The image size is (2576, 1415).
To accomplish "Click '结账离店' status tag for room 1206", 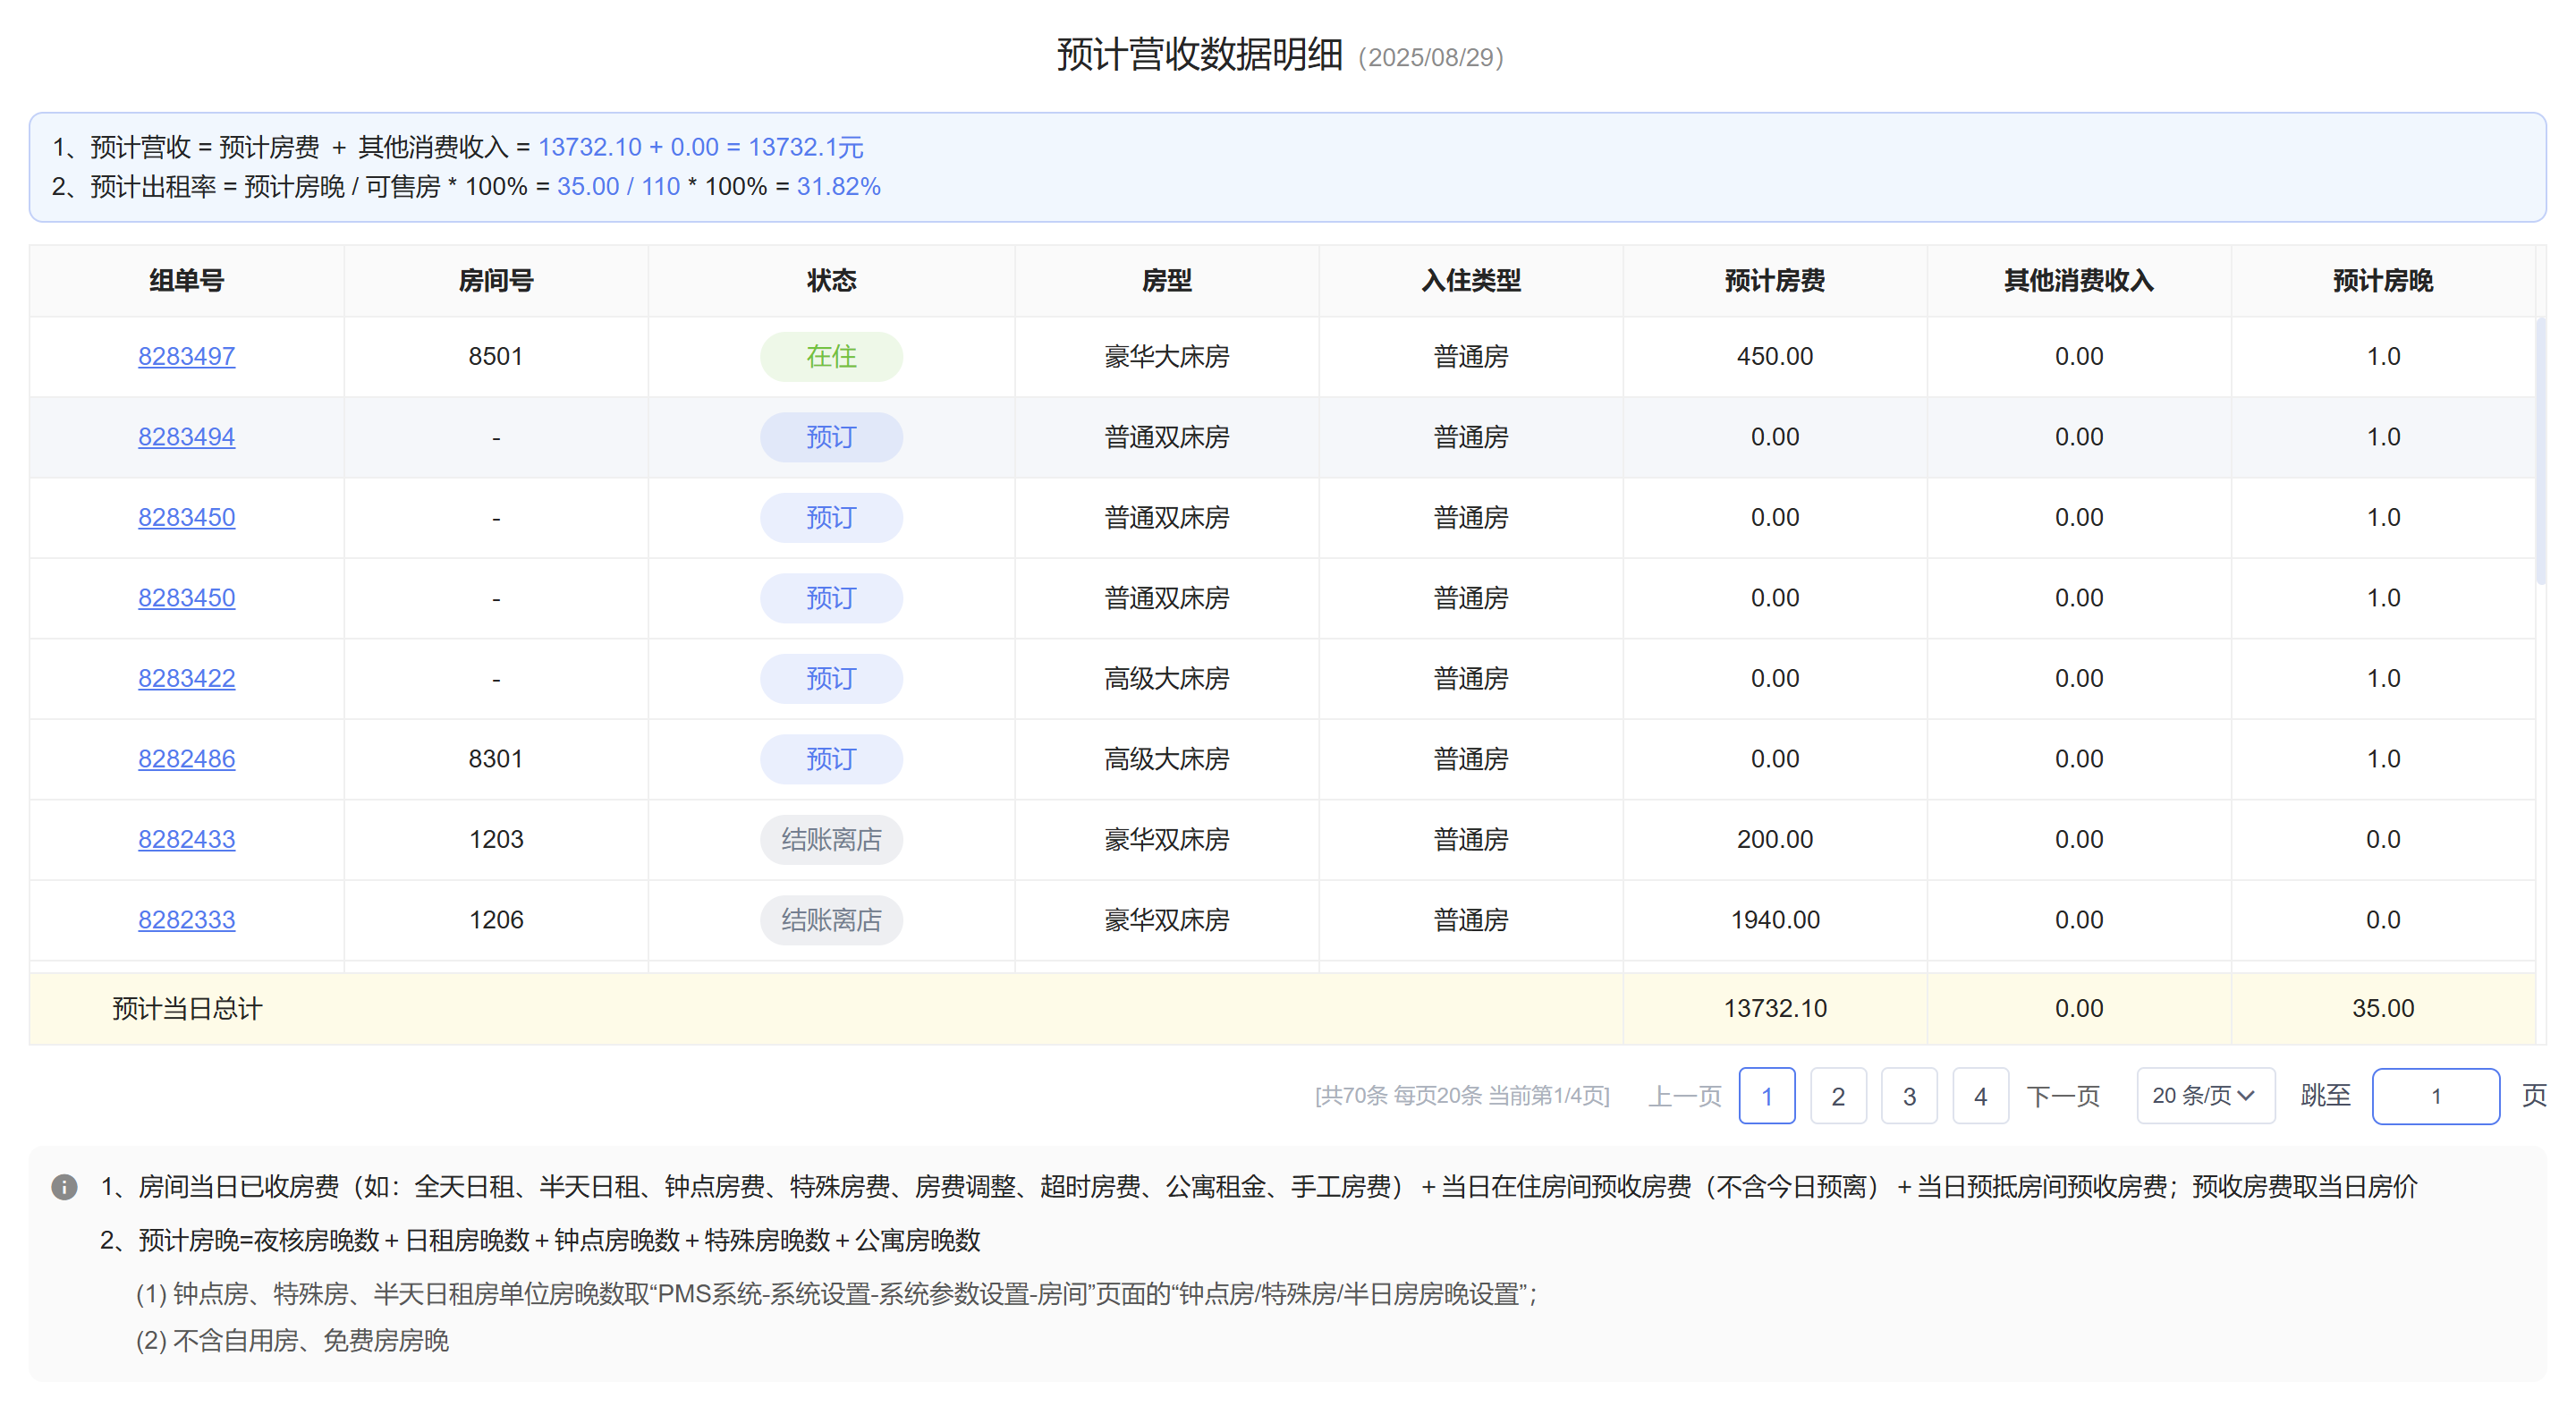I will click(831, 920).
